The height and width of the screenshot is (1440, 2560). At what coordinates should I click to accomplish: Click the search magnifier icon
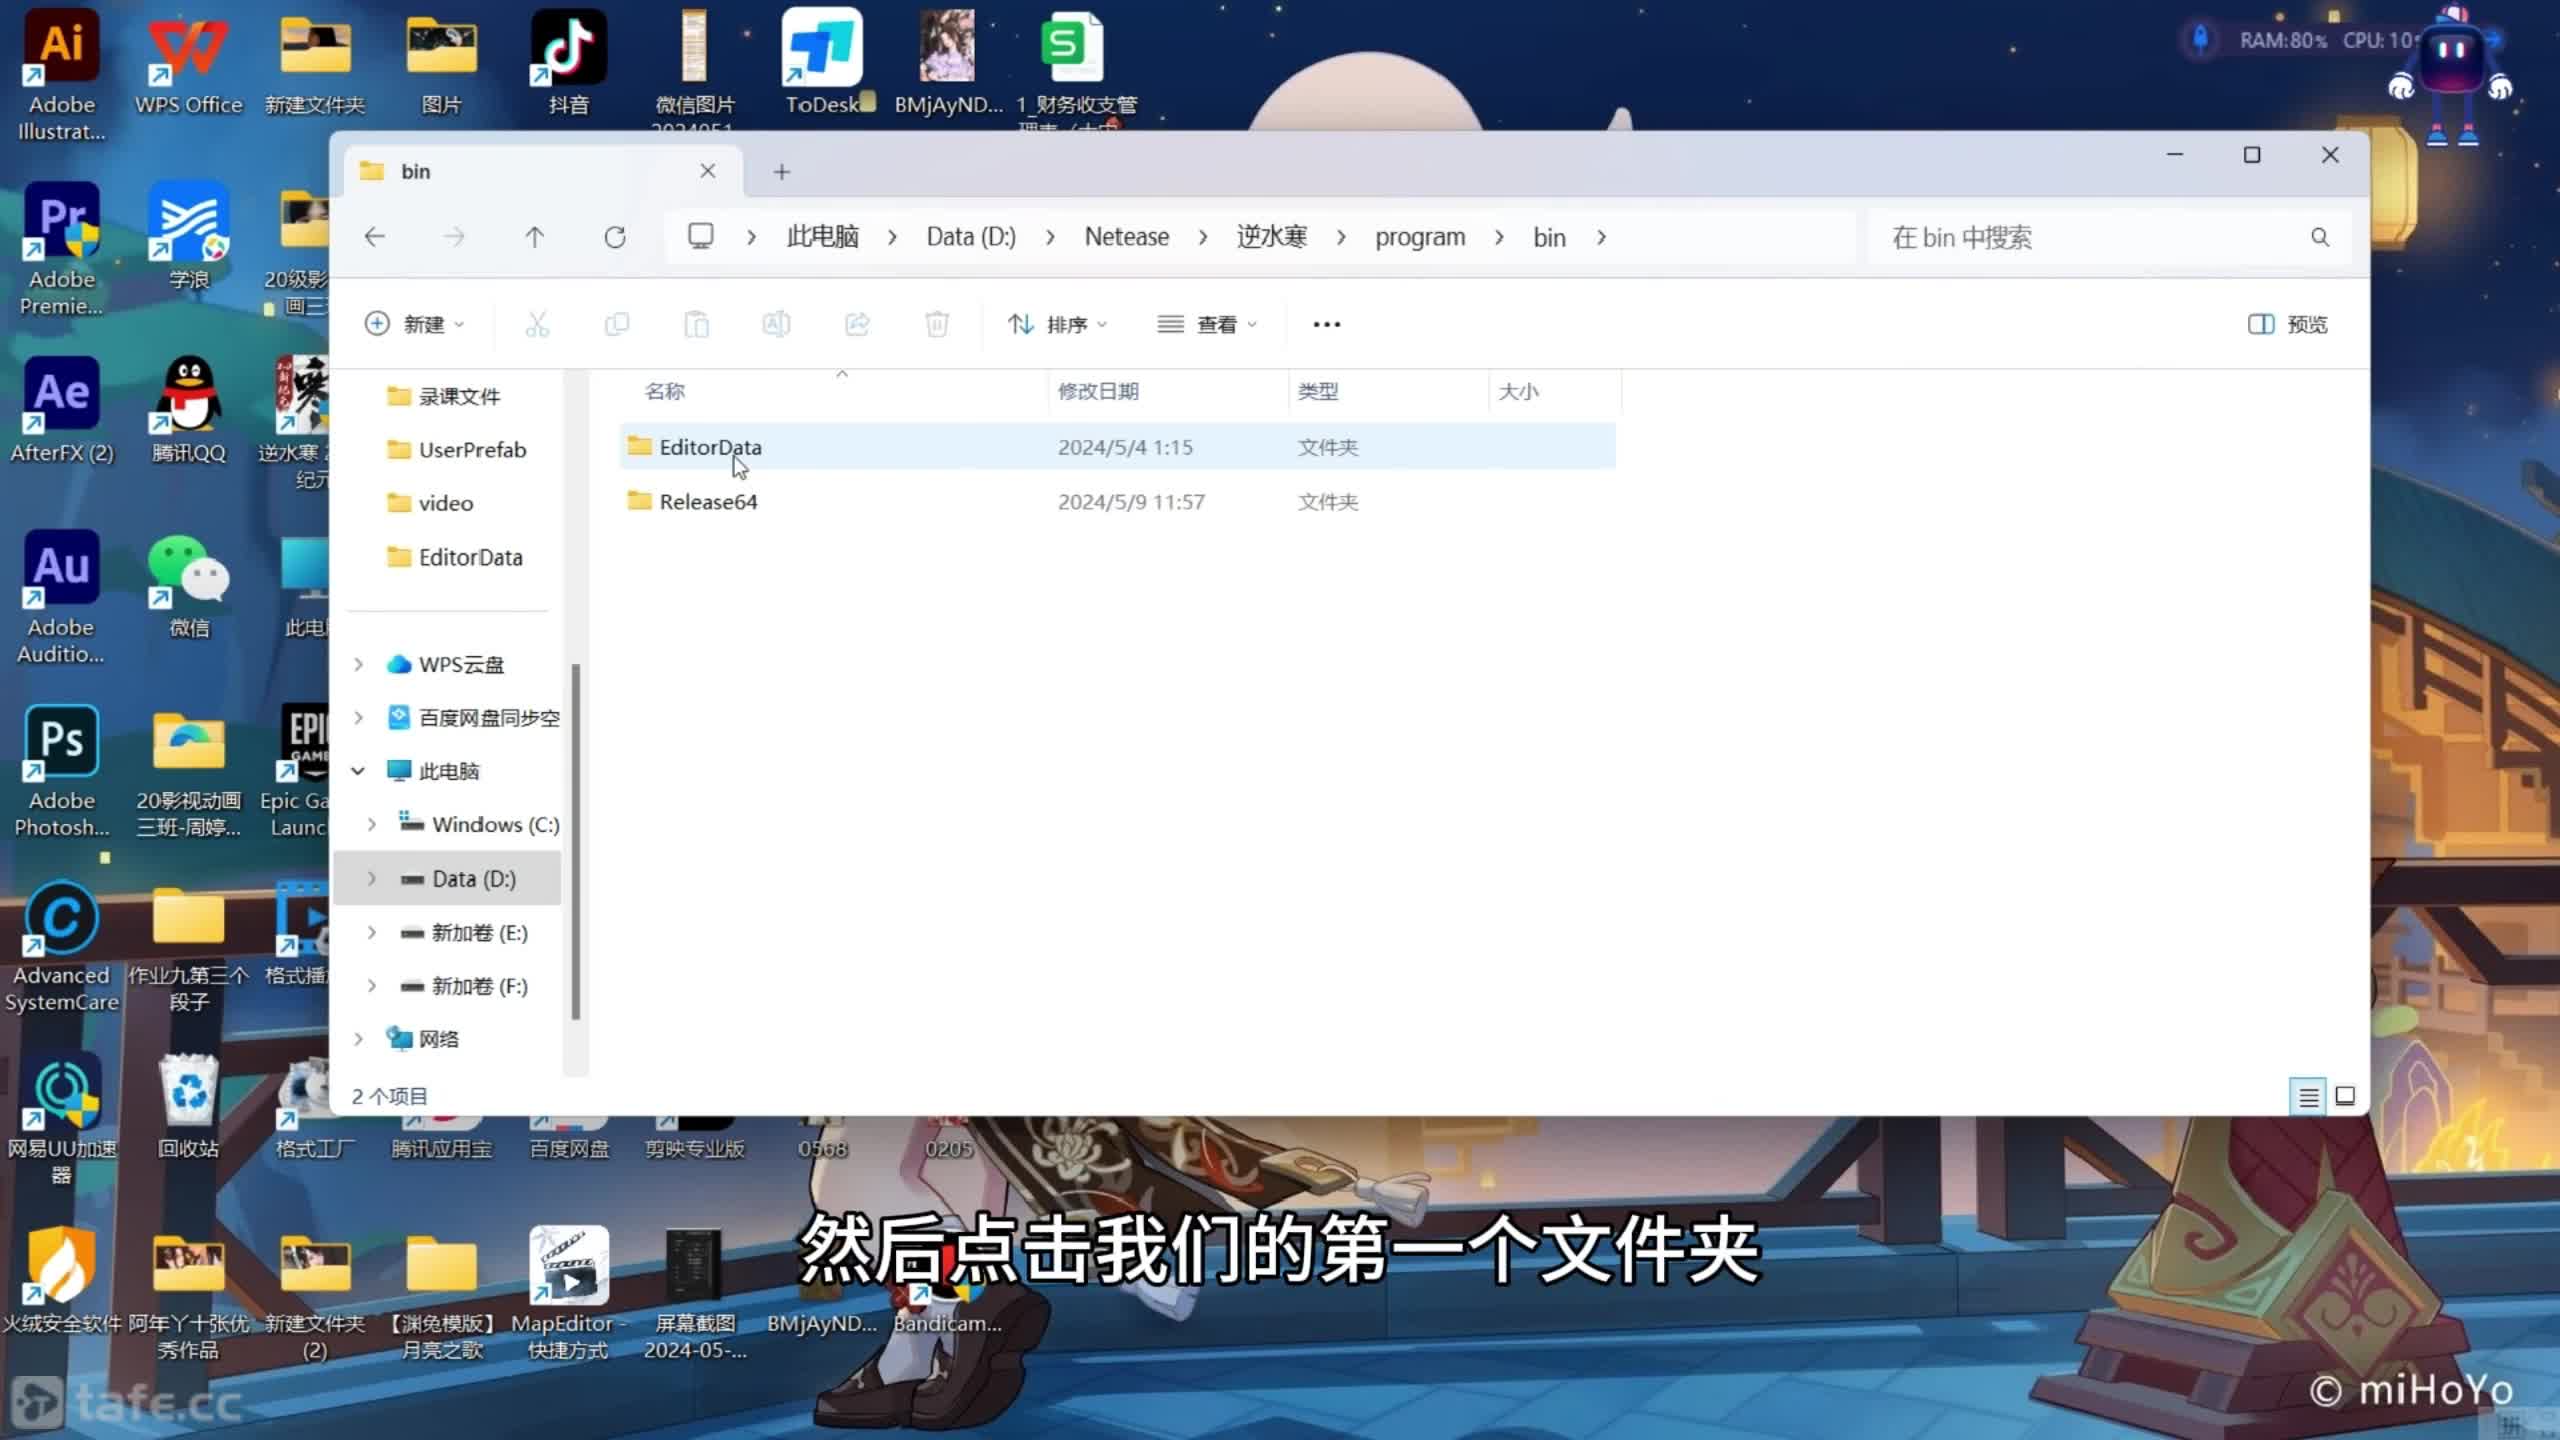2320,237
